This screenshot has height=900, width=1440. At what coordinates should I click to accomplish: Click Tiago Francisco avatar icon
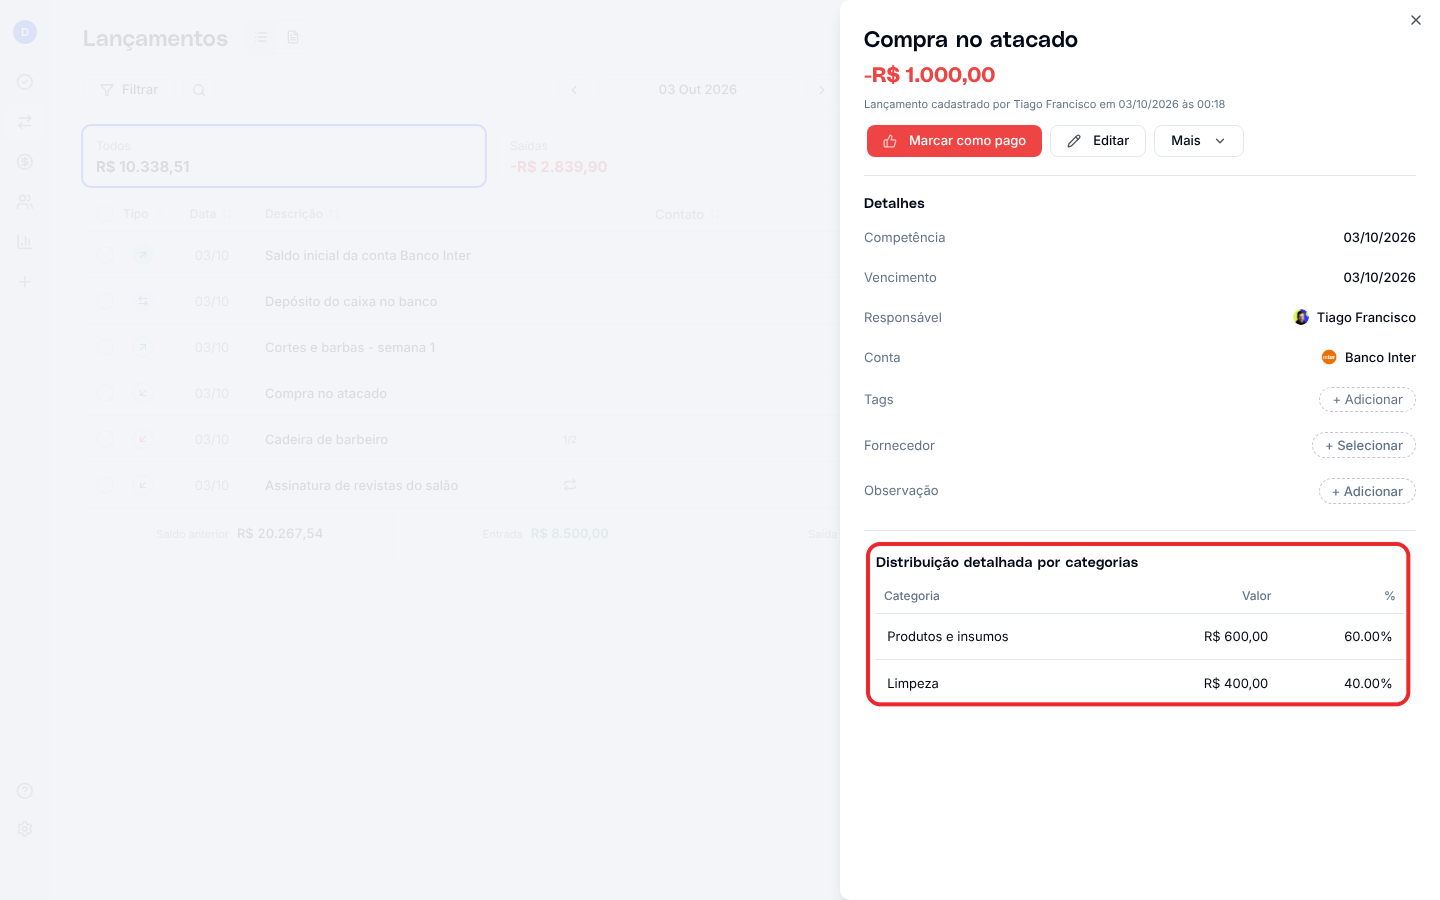click(1301, 317)
